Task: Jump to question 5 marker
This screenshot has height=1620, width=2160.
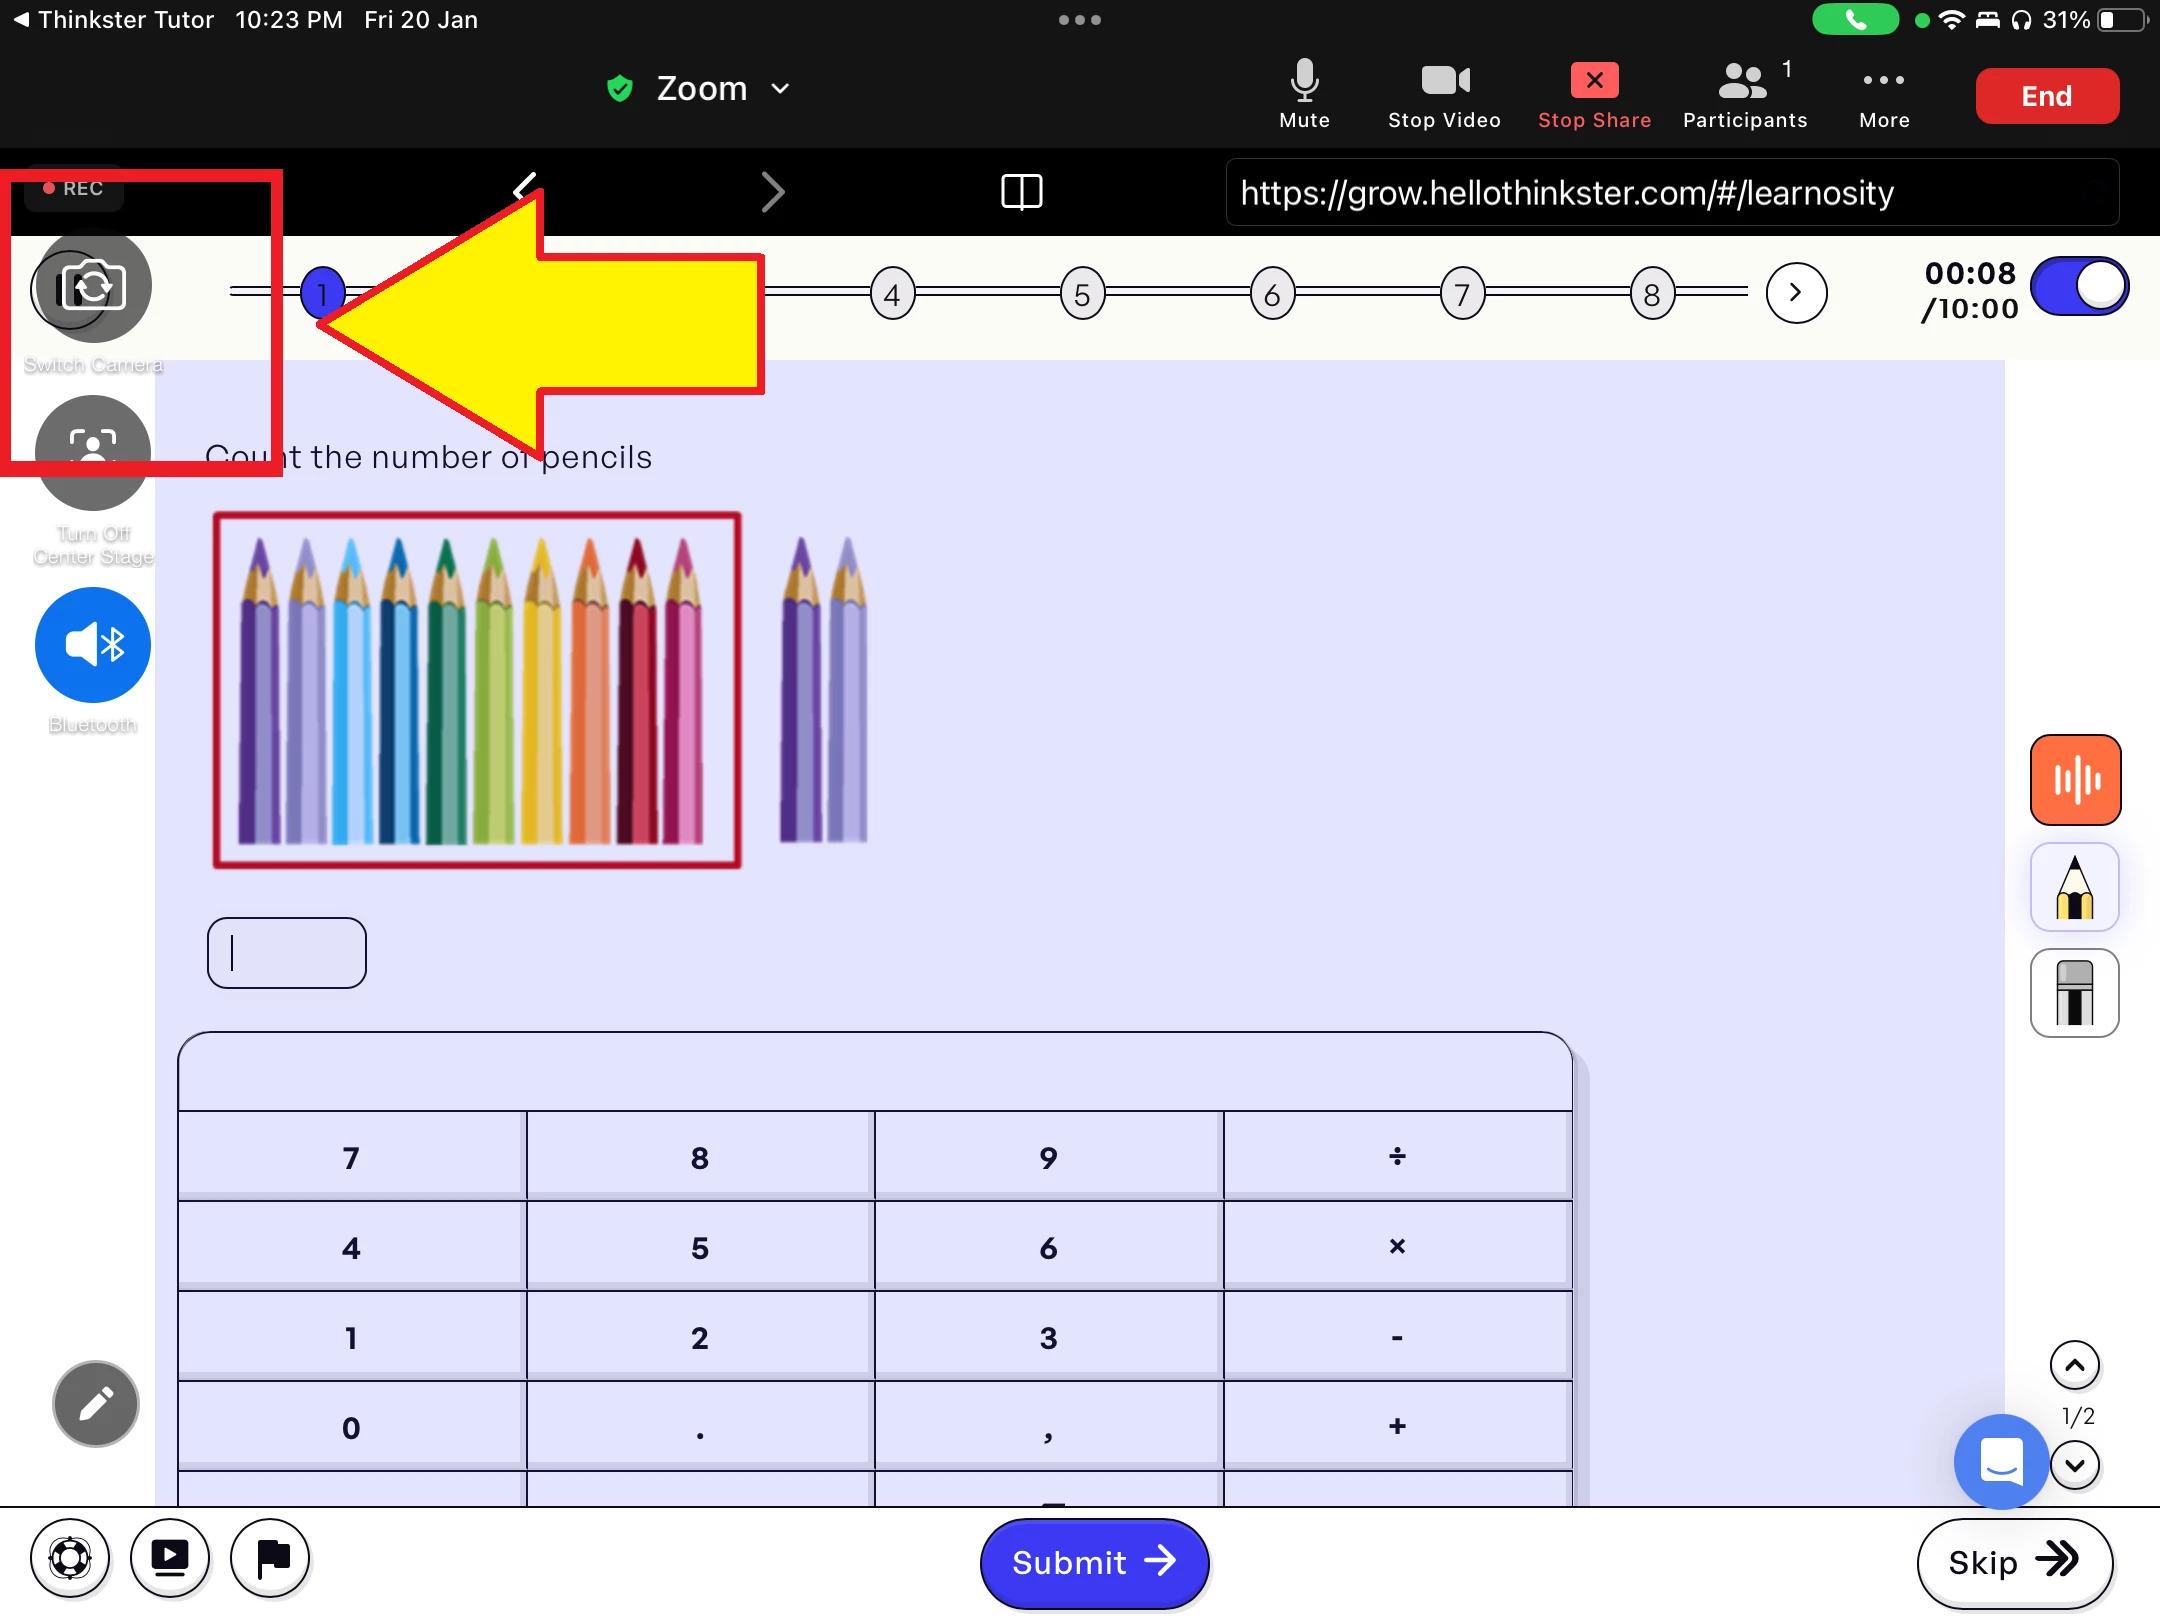Action: click(x=1082, y=294)
